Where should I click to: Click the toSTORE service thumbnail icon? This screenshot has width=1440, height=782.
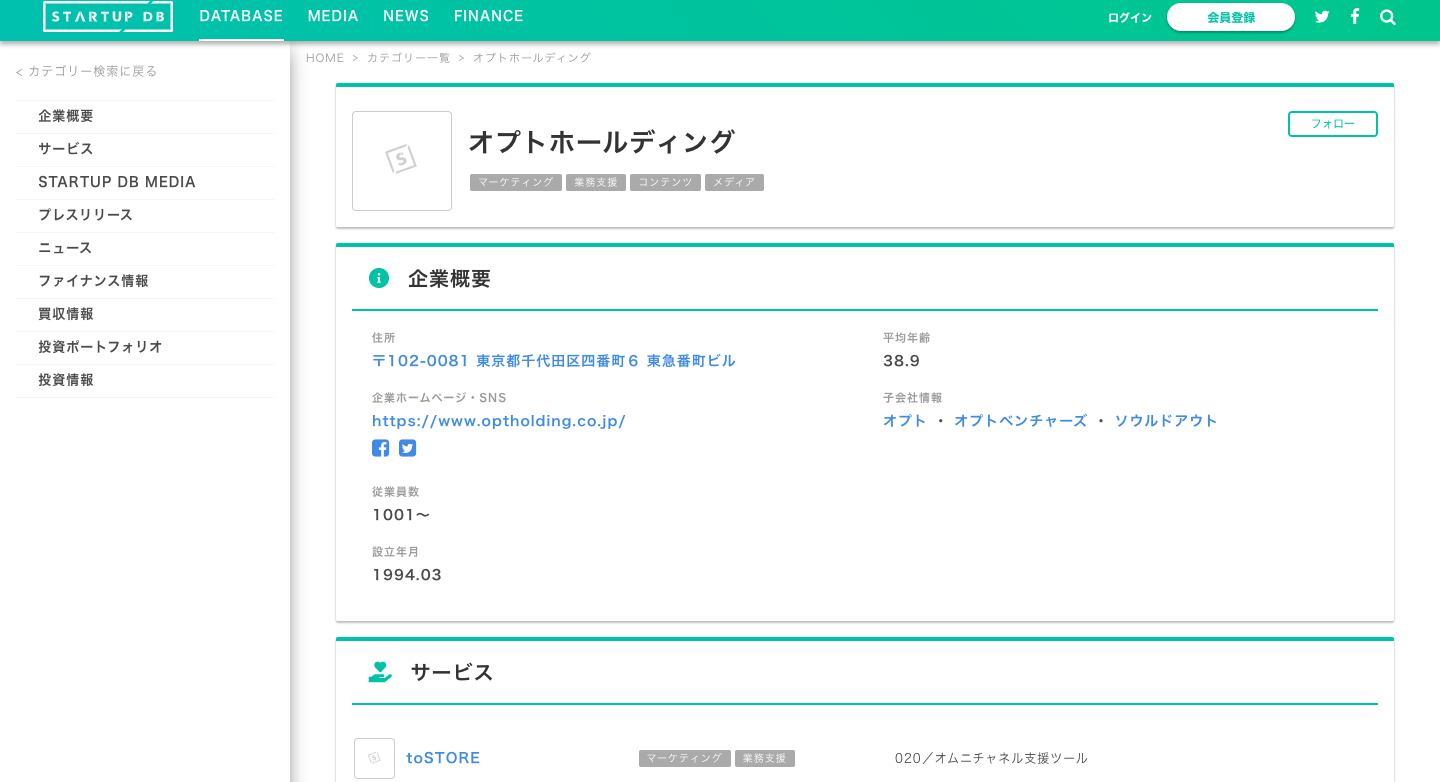(x=374, y=758)
